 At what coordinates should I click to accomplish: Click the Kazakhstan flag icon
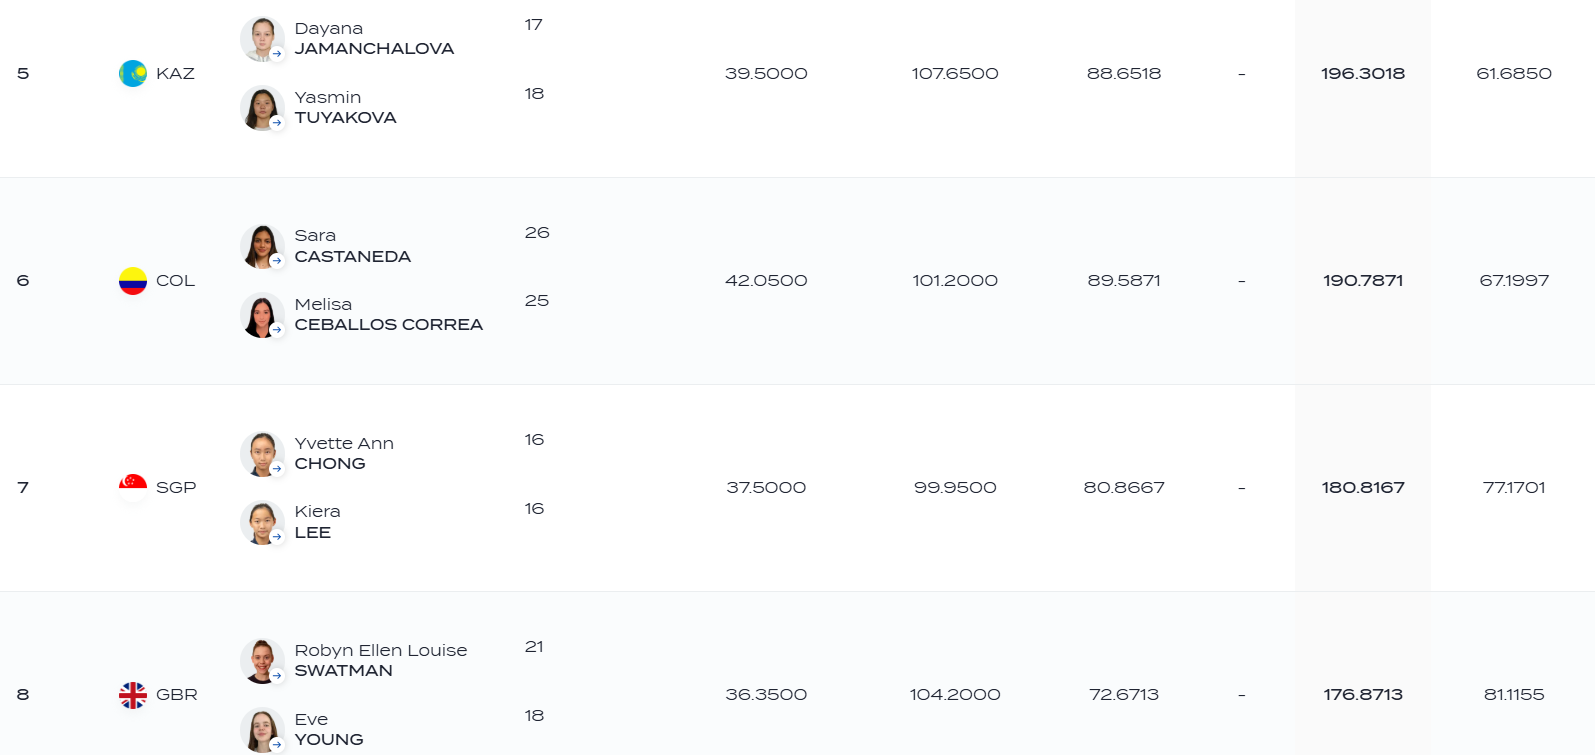133,73
